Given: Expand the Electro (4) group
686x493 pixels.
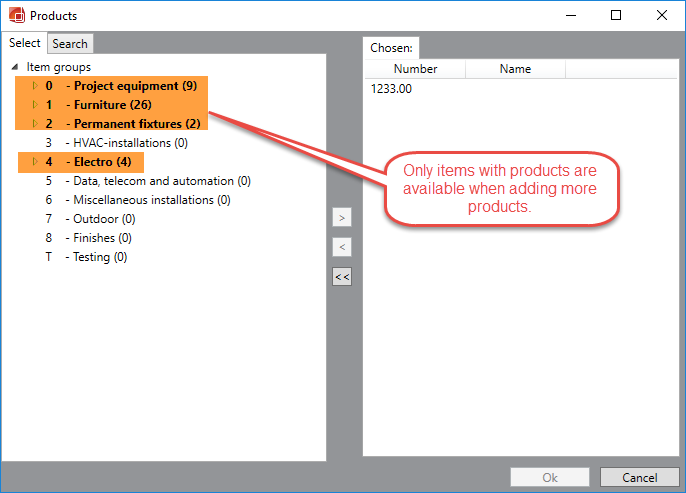Looking at the screenshot, I should tap(35, 162).
